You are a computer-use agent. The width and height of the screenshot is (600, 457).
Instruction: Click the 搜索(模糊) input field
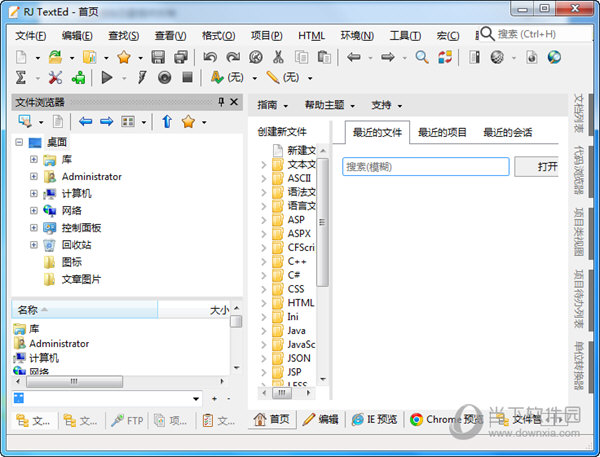coord(426,167)
